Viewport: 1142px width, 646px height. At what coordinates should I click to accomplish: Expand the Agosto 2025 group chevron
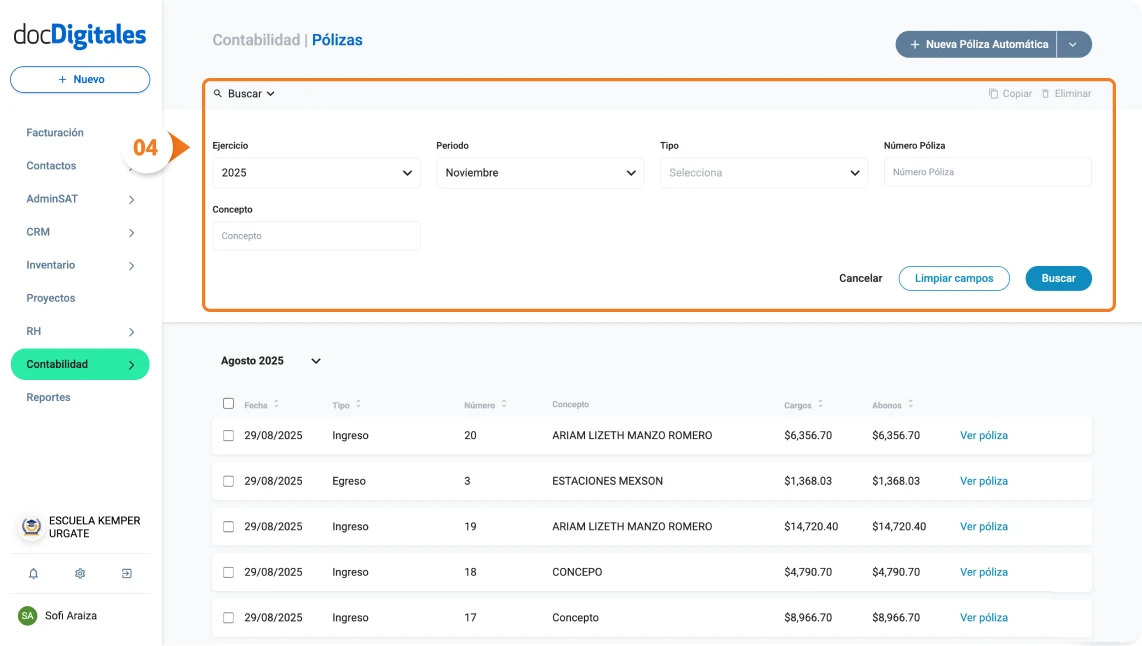coord(316,361)
